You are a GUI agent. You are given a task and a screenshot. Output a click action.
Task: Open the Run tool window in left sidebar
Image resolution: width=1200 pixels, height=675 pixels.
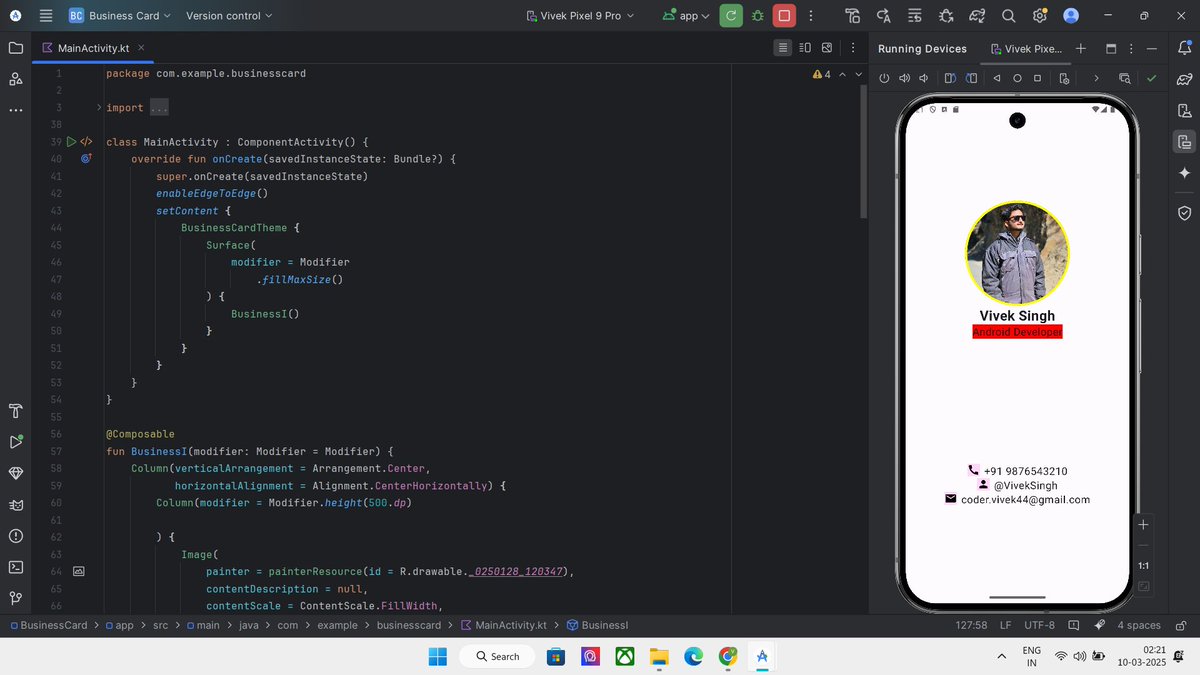pyautogui.click(x=15, y=442)
